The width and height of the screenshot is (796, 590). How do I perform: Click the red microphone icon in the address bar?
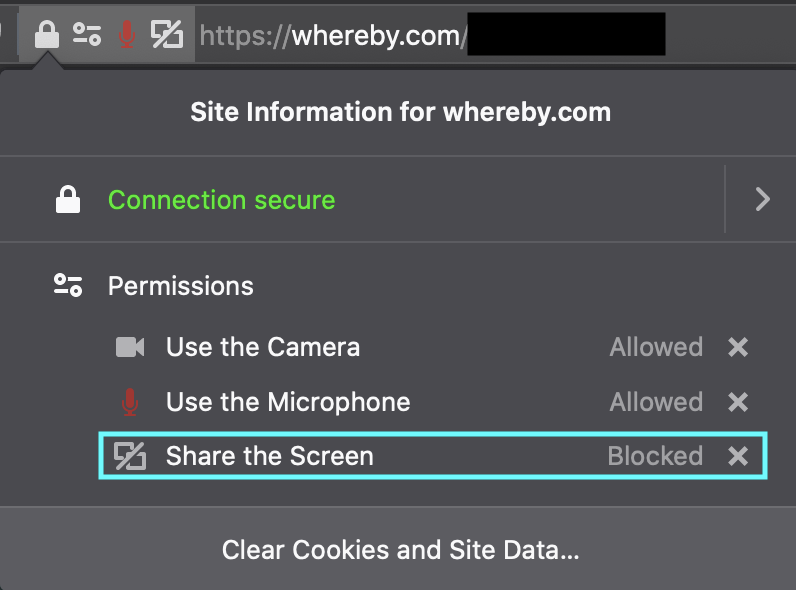(127, 36)
